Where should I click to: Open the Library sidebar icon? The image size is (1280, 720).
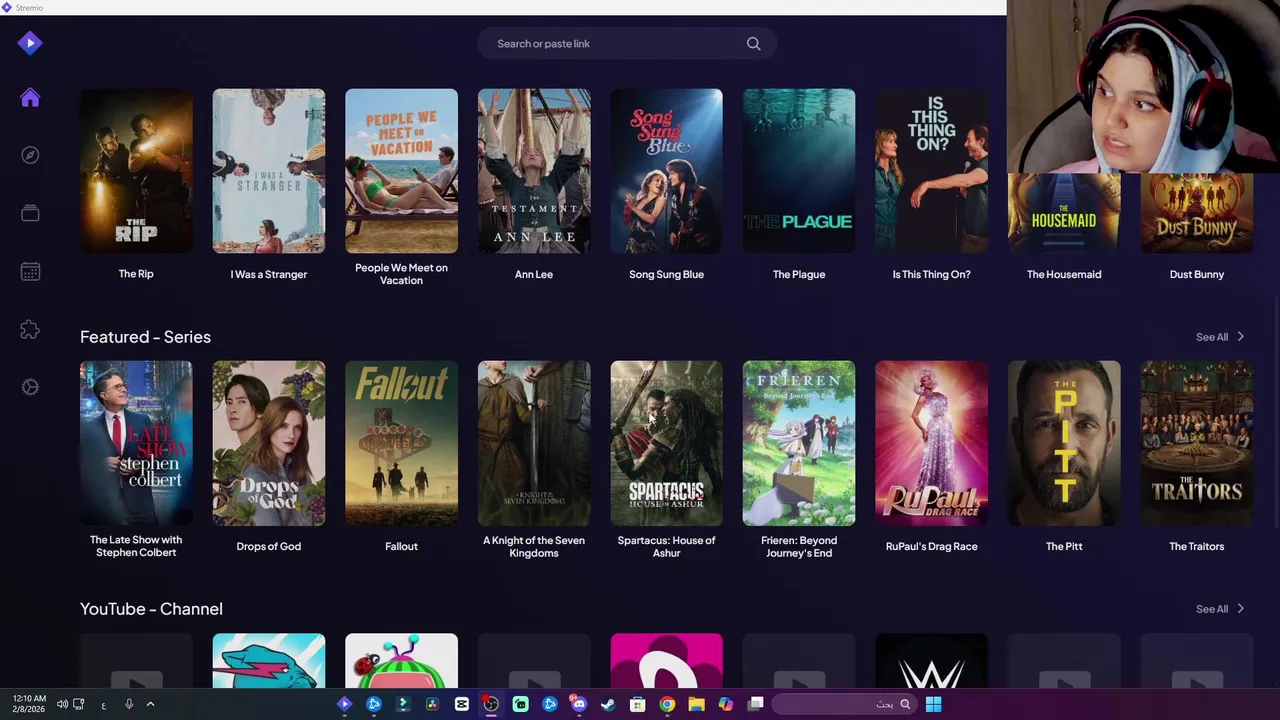click(30, 213)
